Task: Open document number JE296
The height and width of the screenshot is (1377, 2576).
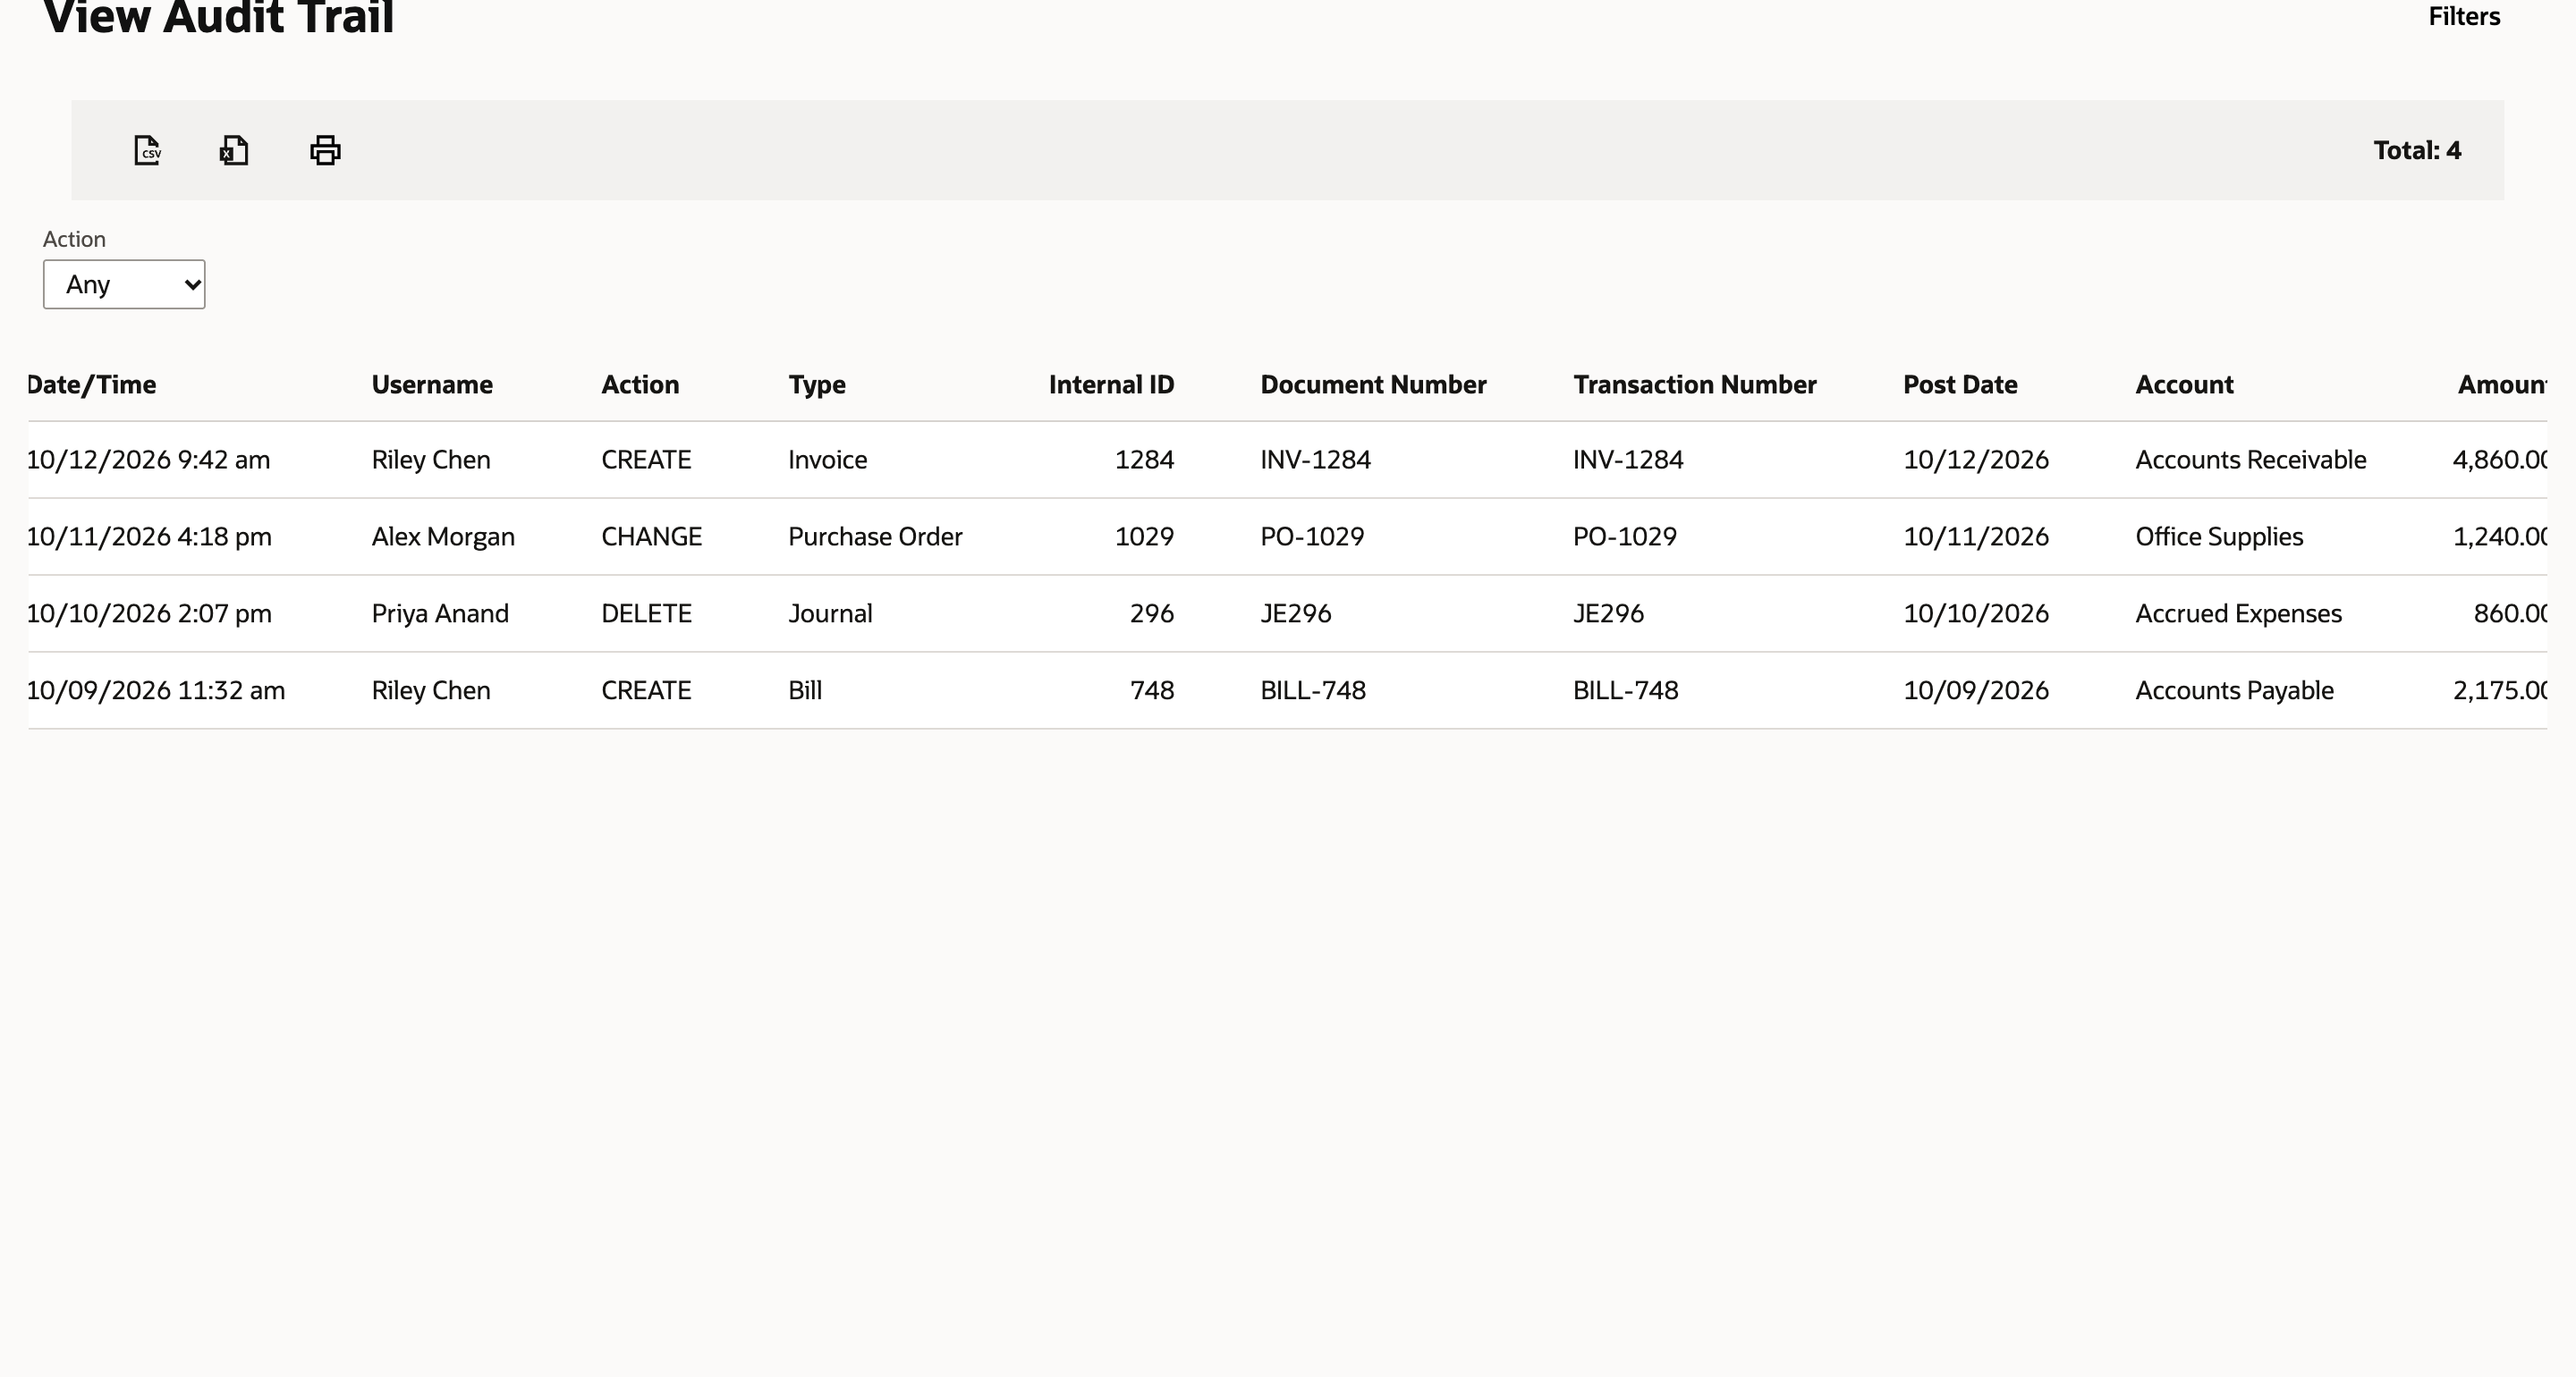Action: 1295,614
